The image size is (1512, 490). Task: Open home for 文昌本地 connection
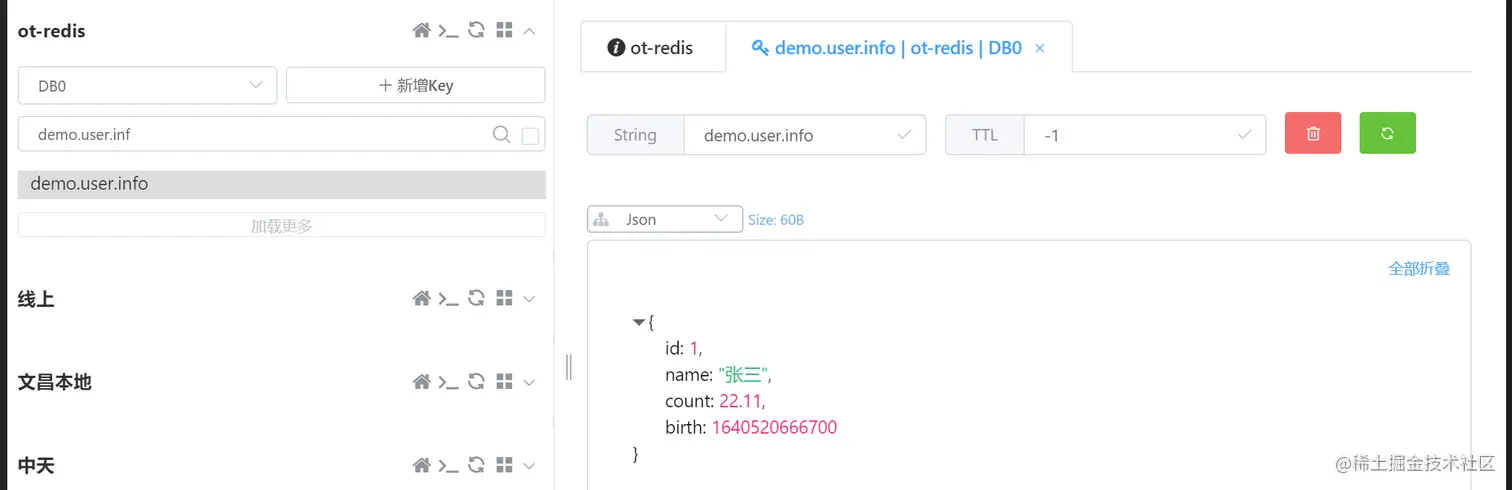[x=421, y=382]
